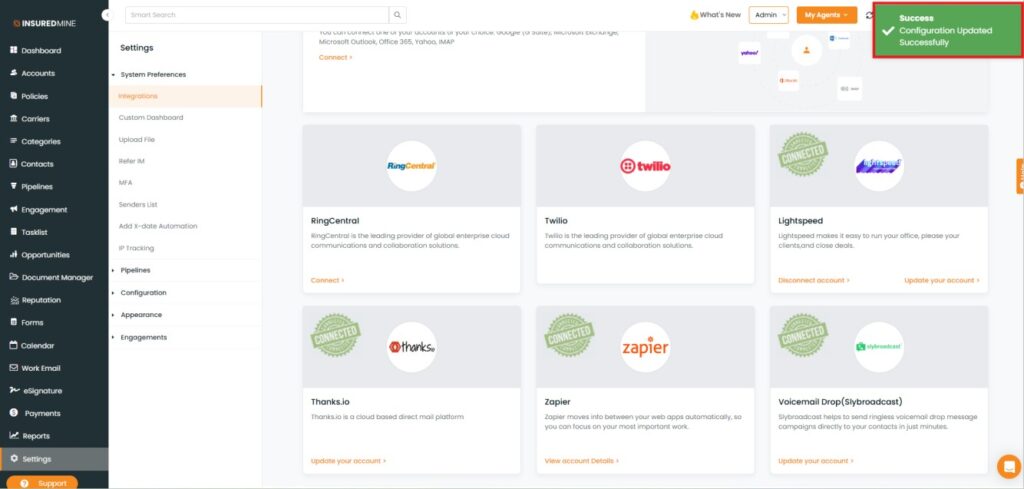Click the refresh sync icon in header
This screenshot has height=489, width=1024.
868,15
